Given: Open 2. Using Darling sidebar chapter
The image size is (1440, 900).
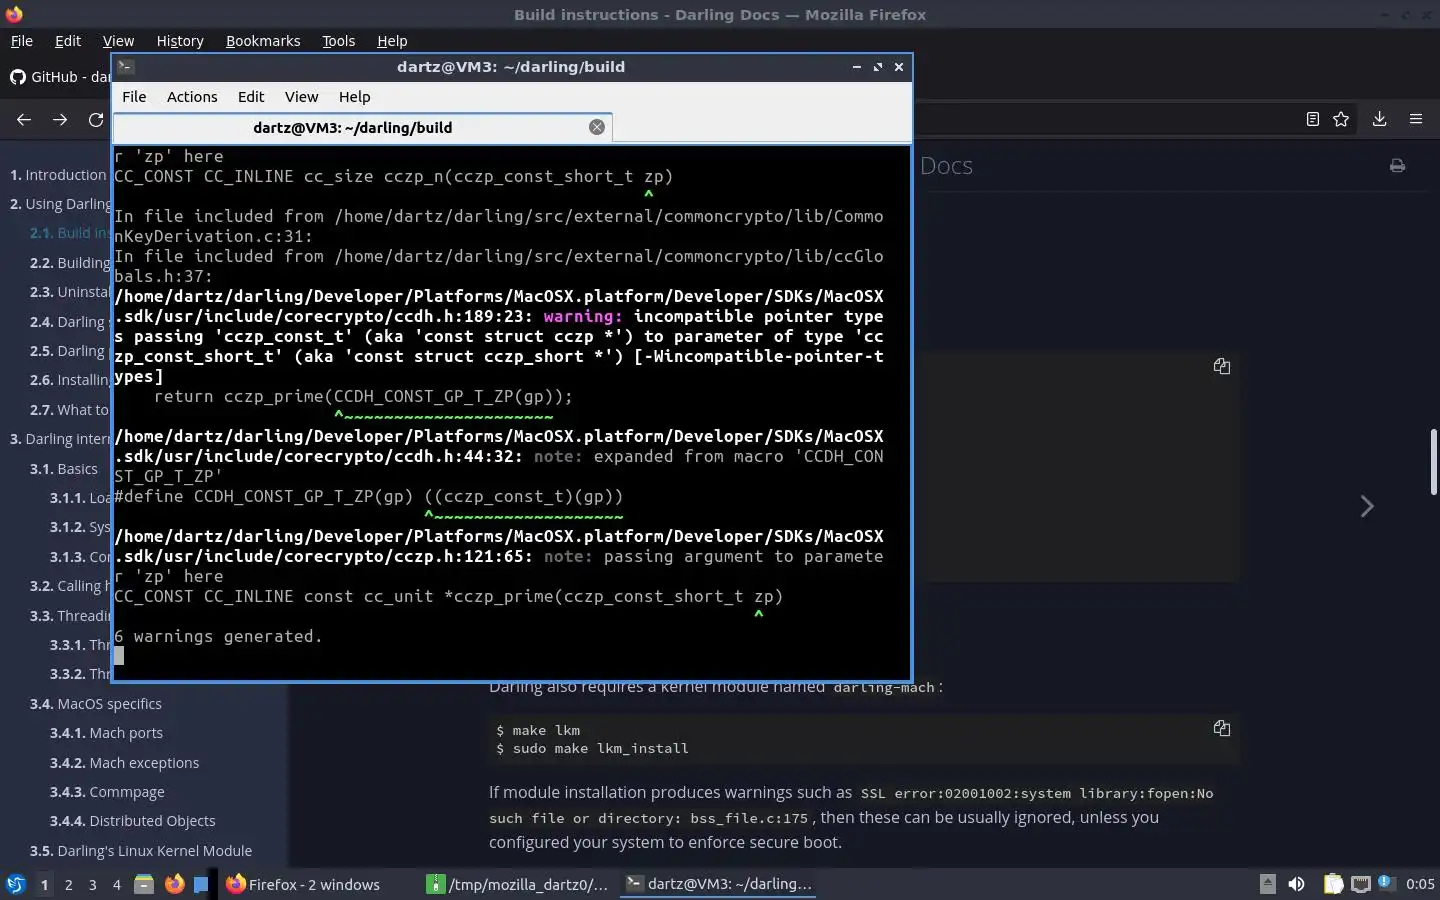Looking at the screenshot, I should pos(61,204).
